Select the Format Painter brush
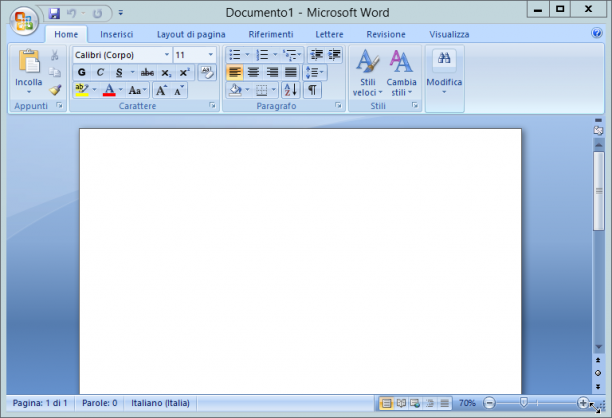 (55, 90)
